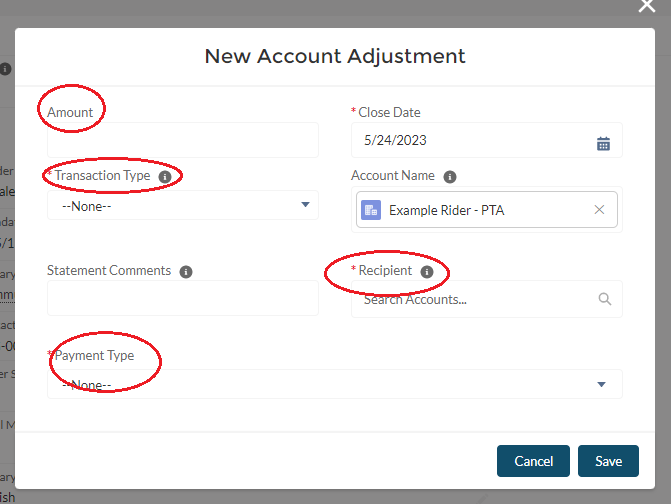
Task: Close the New Account Adjustment dialog
Action: pos(647,5)
